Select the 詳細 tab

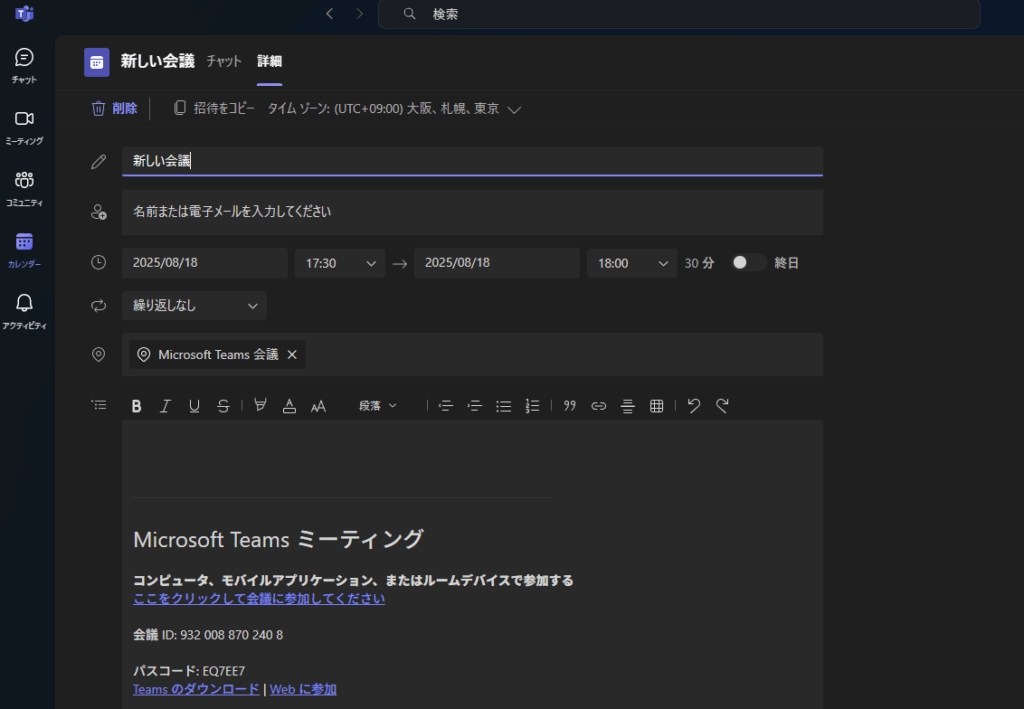tap(269, 61)
